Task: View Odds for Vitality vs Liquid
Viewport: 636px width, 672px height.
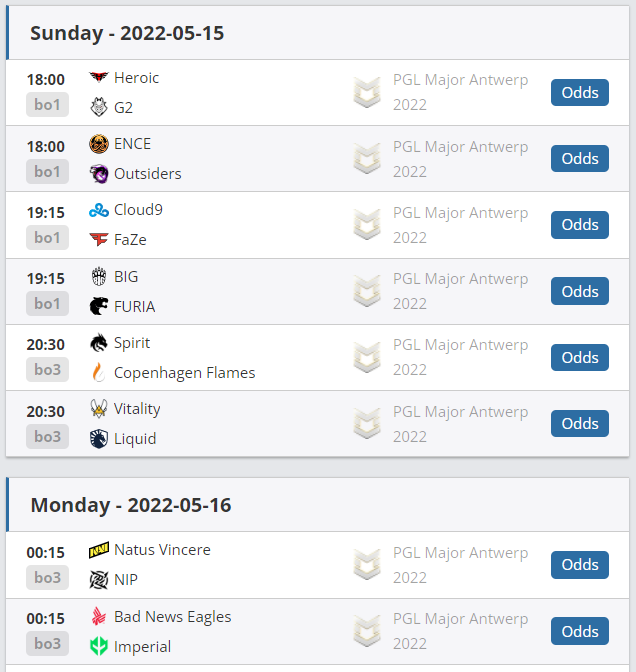Action: coord(580,424)
